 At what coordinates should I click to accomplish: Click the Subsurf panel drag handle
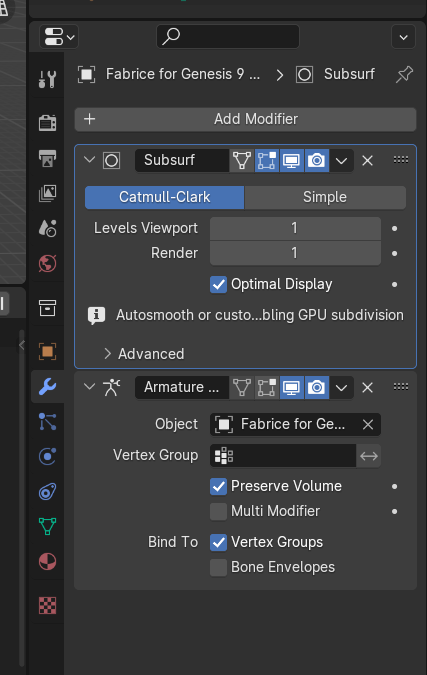tap(401, 160)
